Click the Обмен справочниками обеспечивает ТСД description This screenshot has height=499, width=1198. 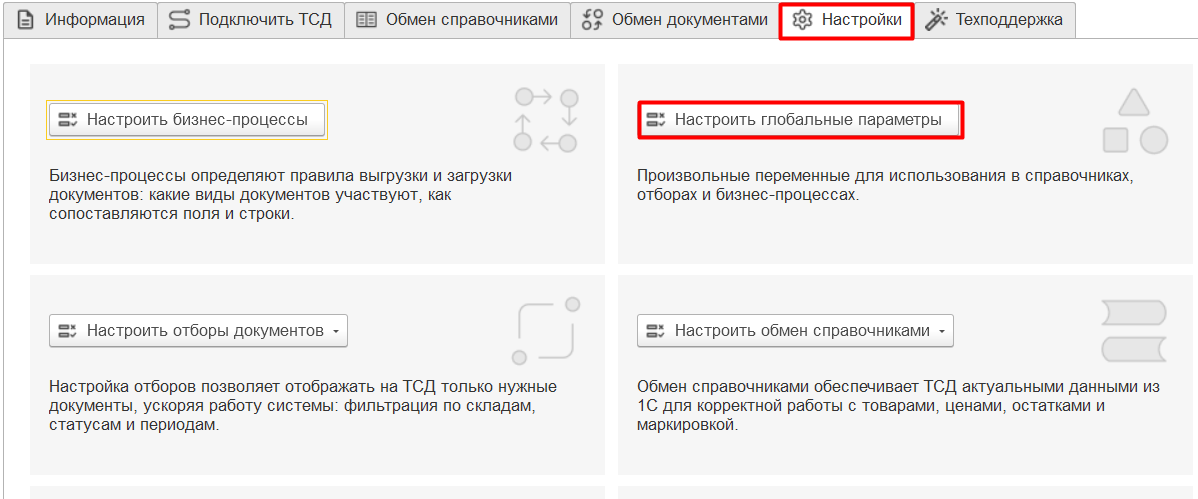(899, 406)
